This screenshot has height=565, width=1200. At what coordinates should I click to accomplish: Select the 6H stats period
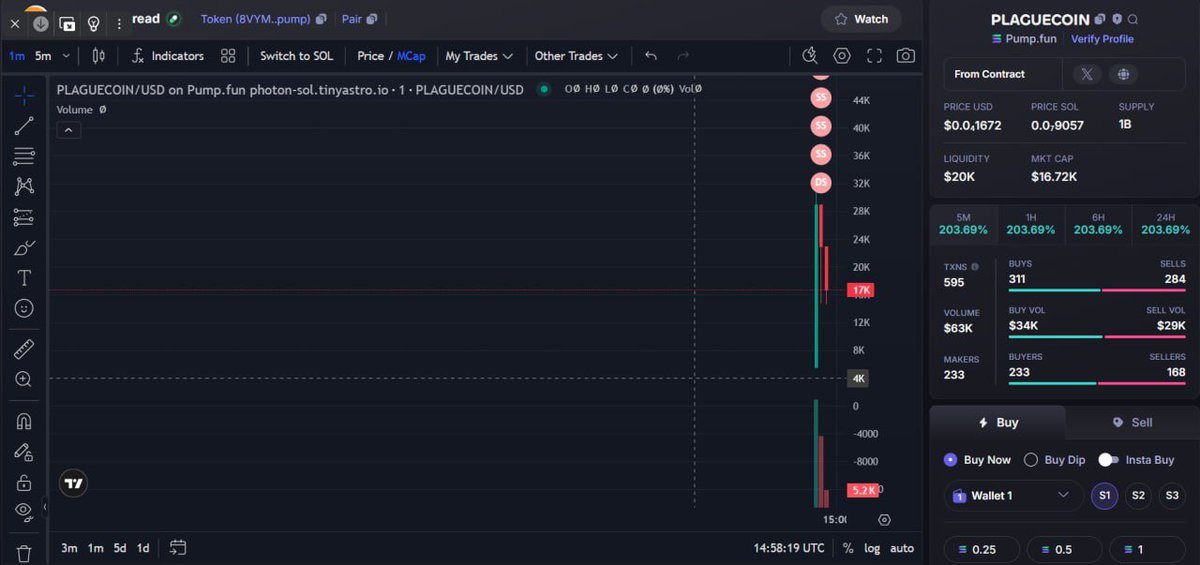tap(1098, 223)
